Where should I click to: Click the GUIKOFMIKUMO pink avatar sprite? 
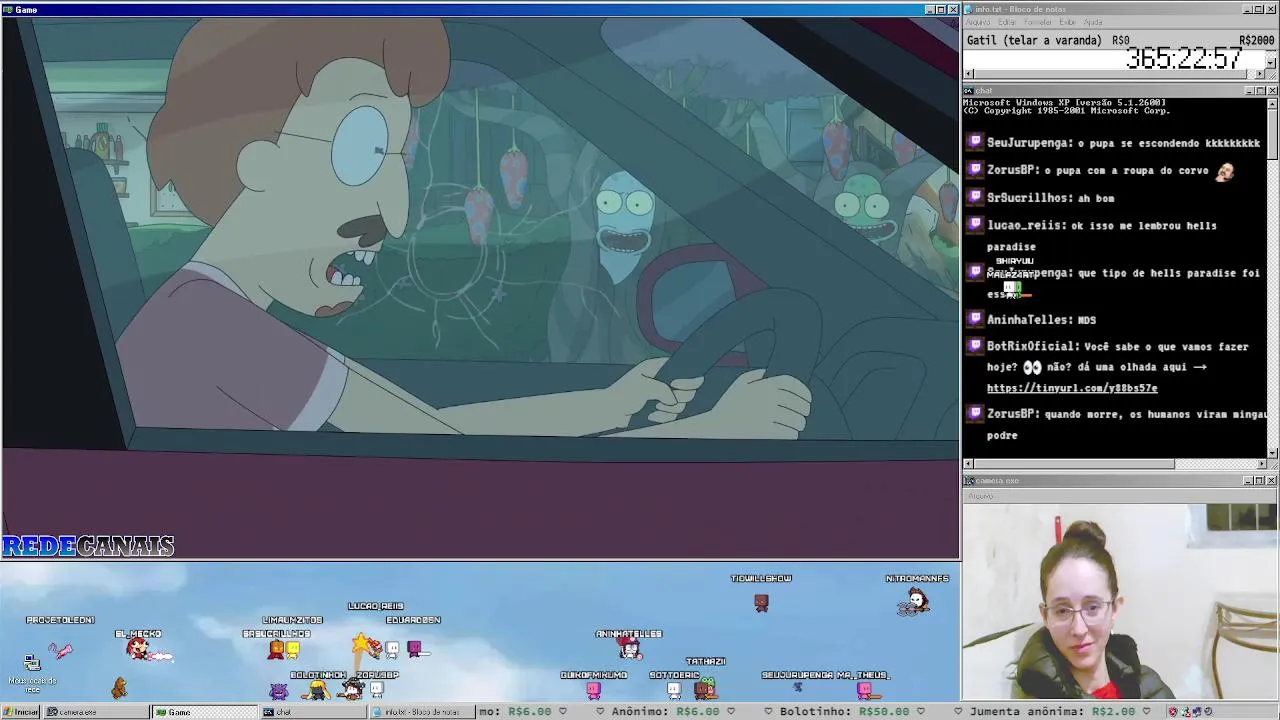click(593, 689)
